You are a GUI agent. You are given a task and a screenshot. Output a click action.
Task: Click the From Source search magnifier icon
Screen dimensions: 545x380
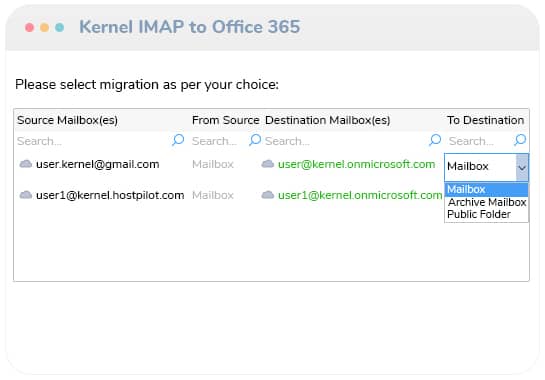point(255,140)
